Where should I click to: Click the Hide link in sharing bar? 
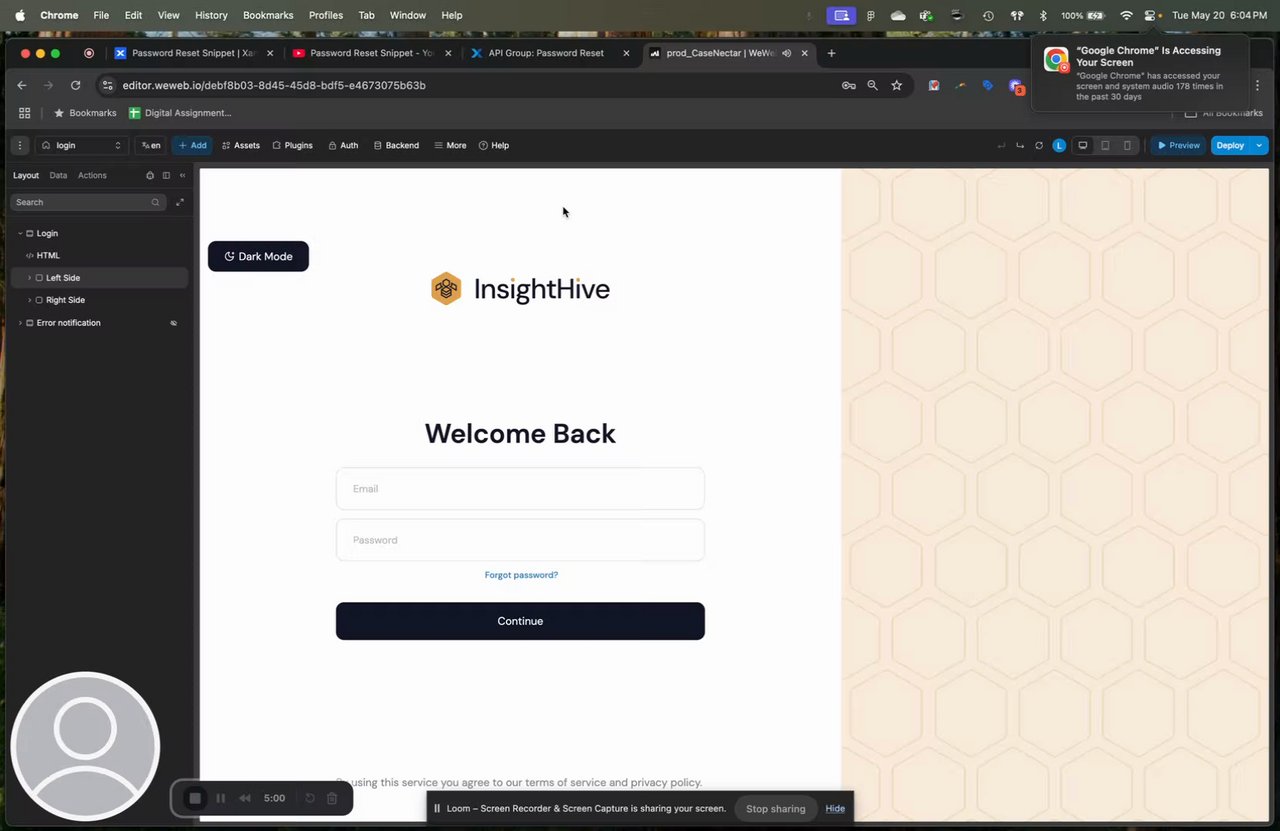(835, 808)
